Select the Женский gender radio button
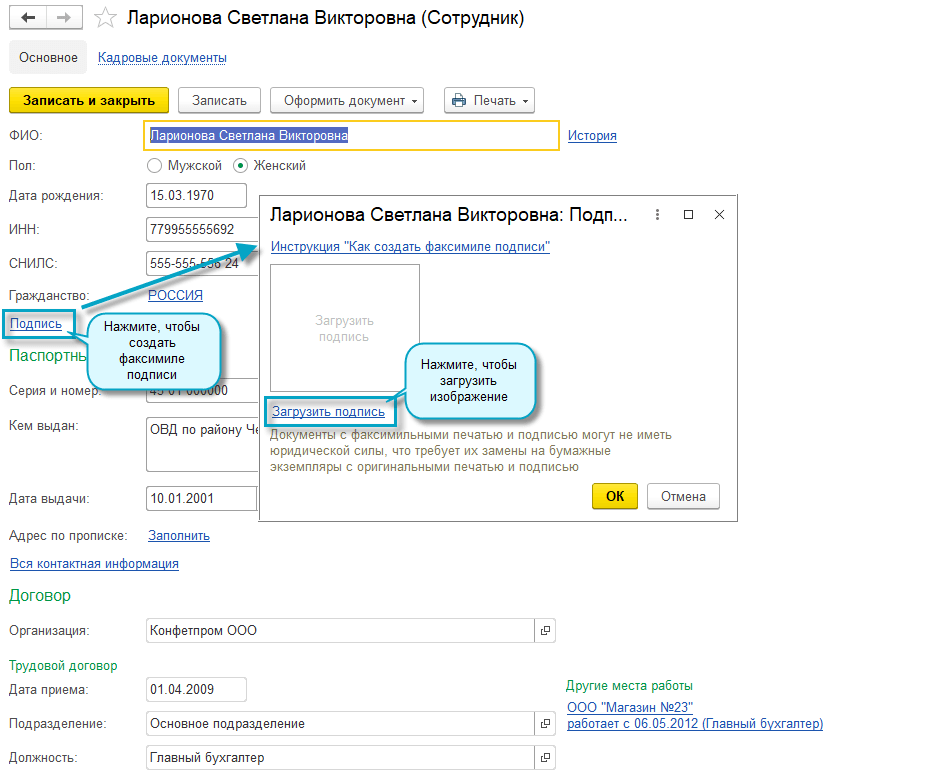The width and height of the screenshot is (931, 777). 240,166
